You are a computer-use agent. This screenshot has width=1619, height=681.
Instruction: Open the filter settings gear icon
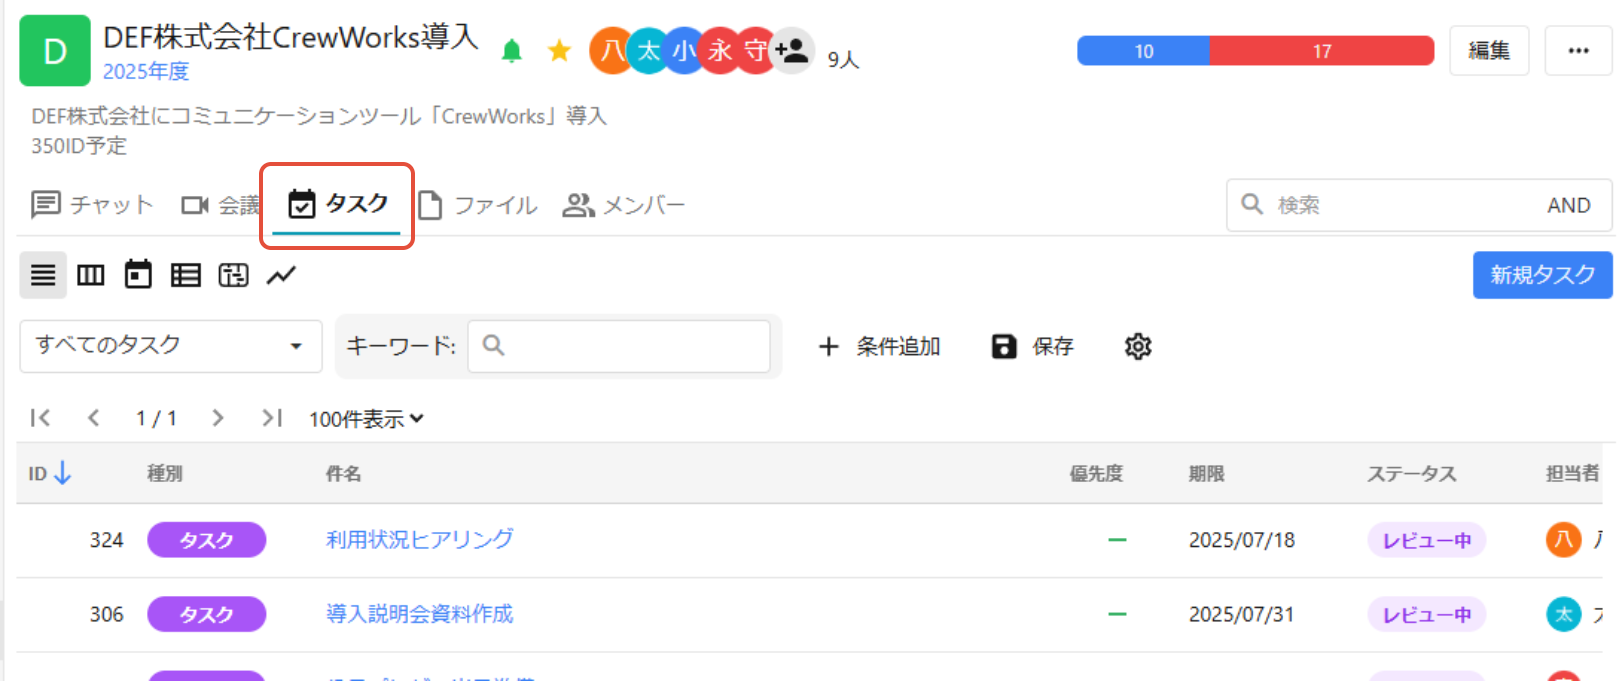[x=1138, y=346]
